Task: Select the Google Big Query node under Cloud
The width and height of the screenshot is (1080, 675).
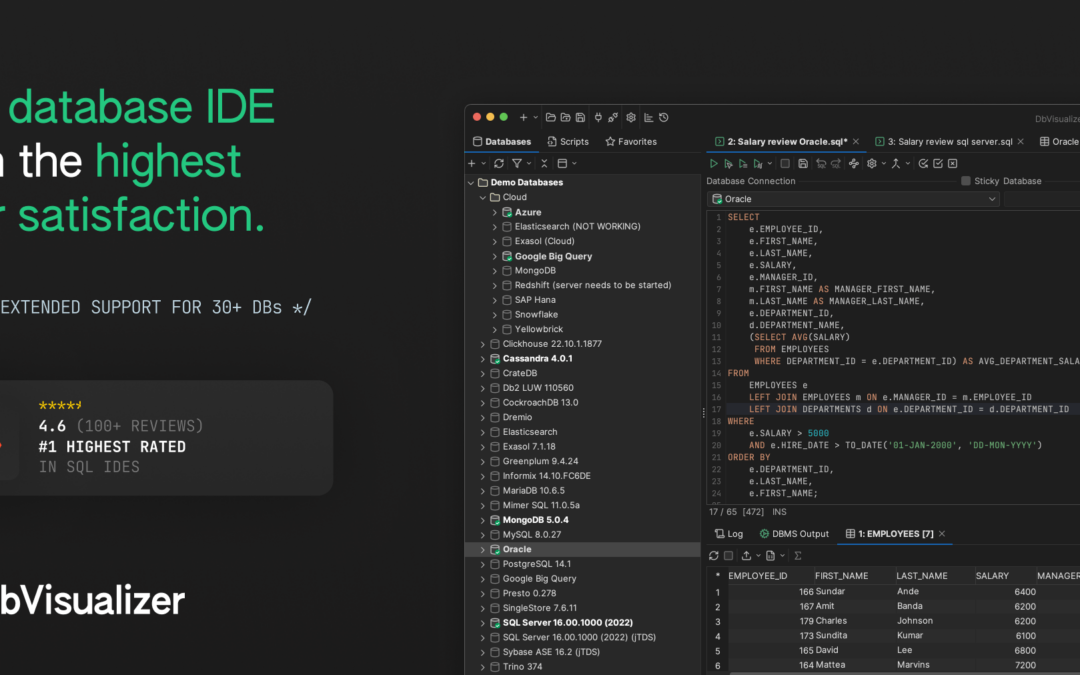Action: pos(553,256)
